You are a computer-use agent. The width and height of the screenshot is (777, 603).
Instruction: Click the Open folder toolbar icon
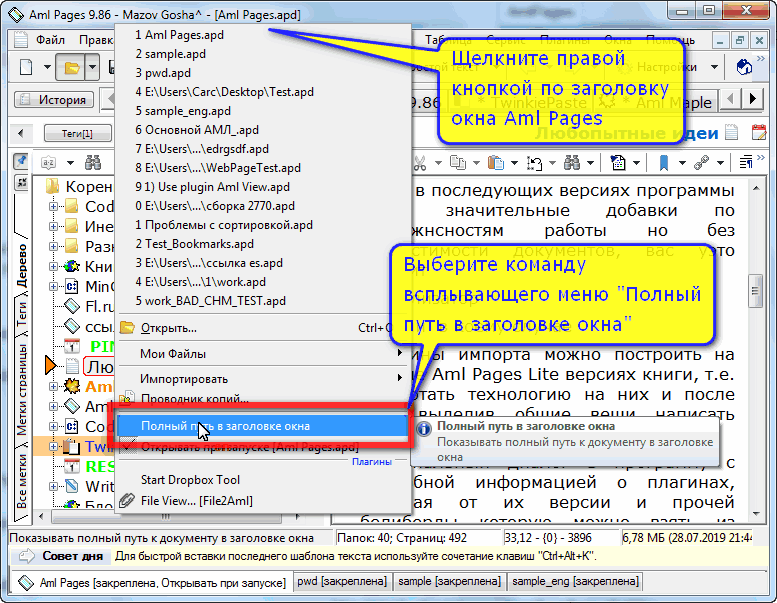tap(71, 67)
